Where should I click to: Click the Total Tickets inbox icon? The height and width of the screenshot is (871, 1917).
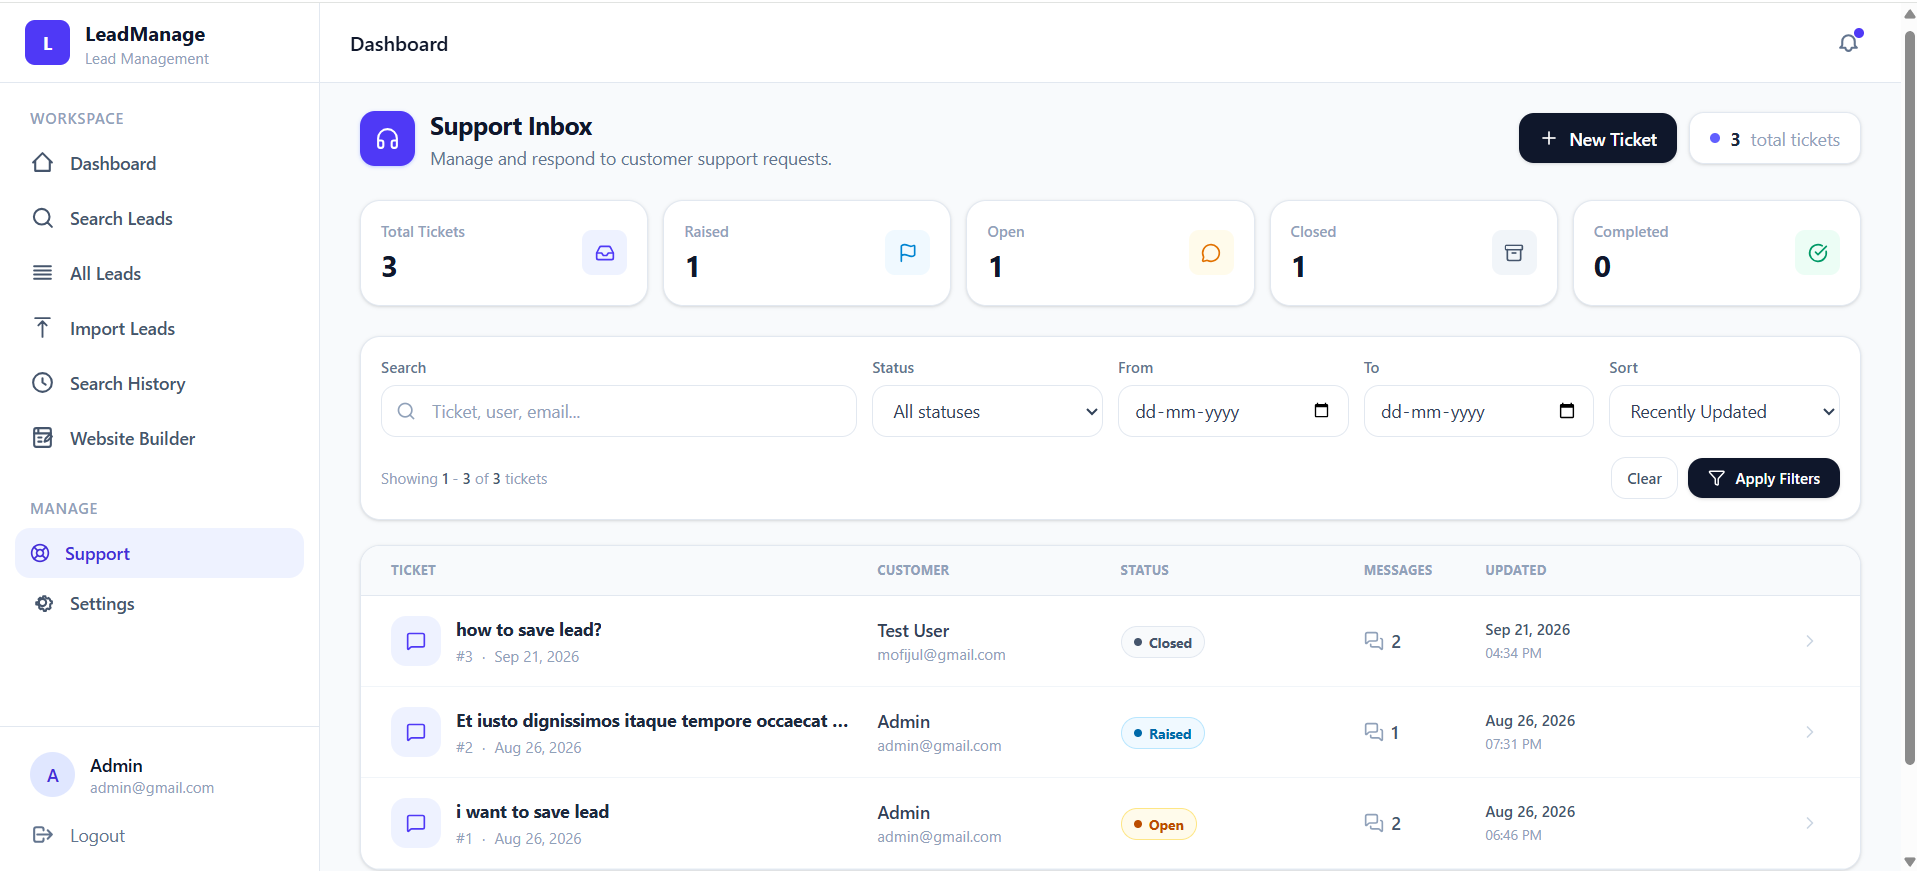point(605,253)
